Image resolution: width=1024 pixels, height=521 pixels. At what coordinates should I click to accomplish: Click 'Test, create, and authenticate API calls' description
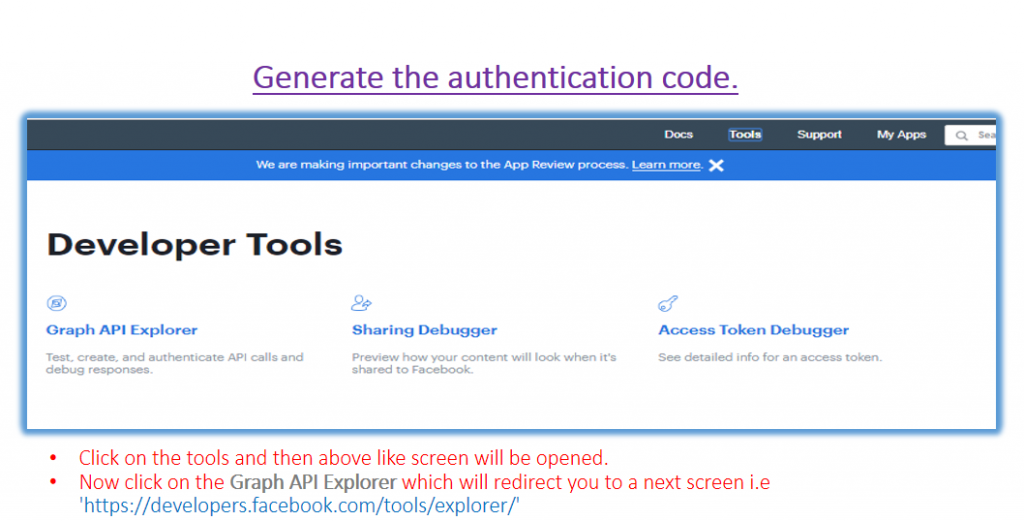[174, 364]
